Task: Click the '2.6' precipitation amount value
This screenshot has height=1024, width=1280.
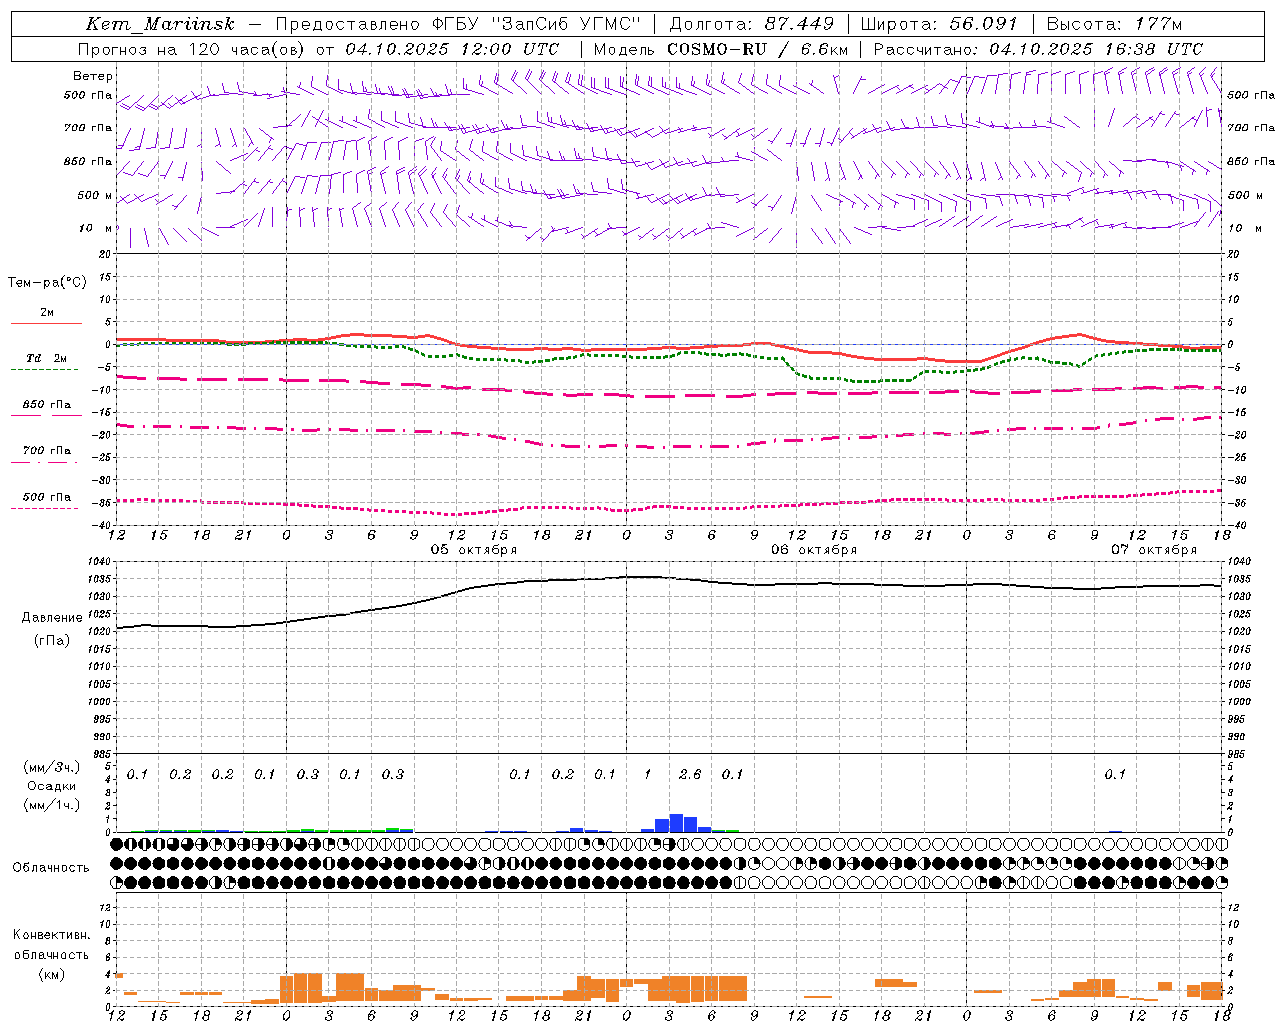Action: [690, 775]
